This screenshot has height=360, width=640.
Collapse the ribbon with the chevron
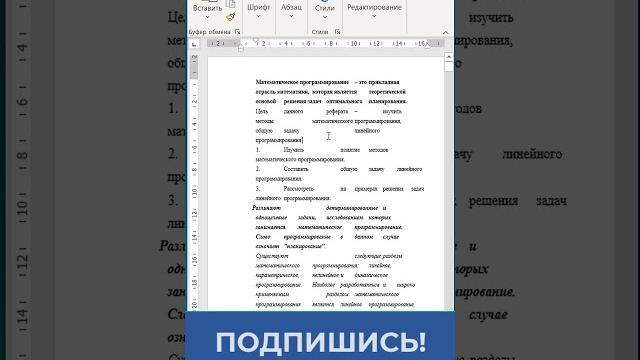pos(446,32)
